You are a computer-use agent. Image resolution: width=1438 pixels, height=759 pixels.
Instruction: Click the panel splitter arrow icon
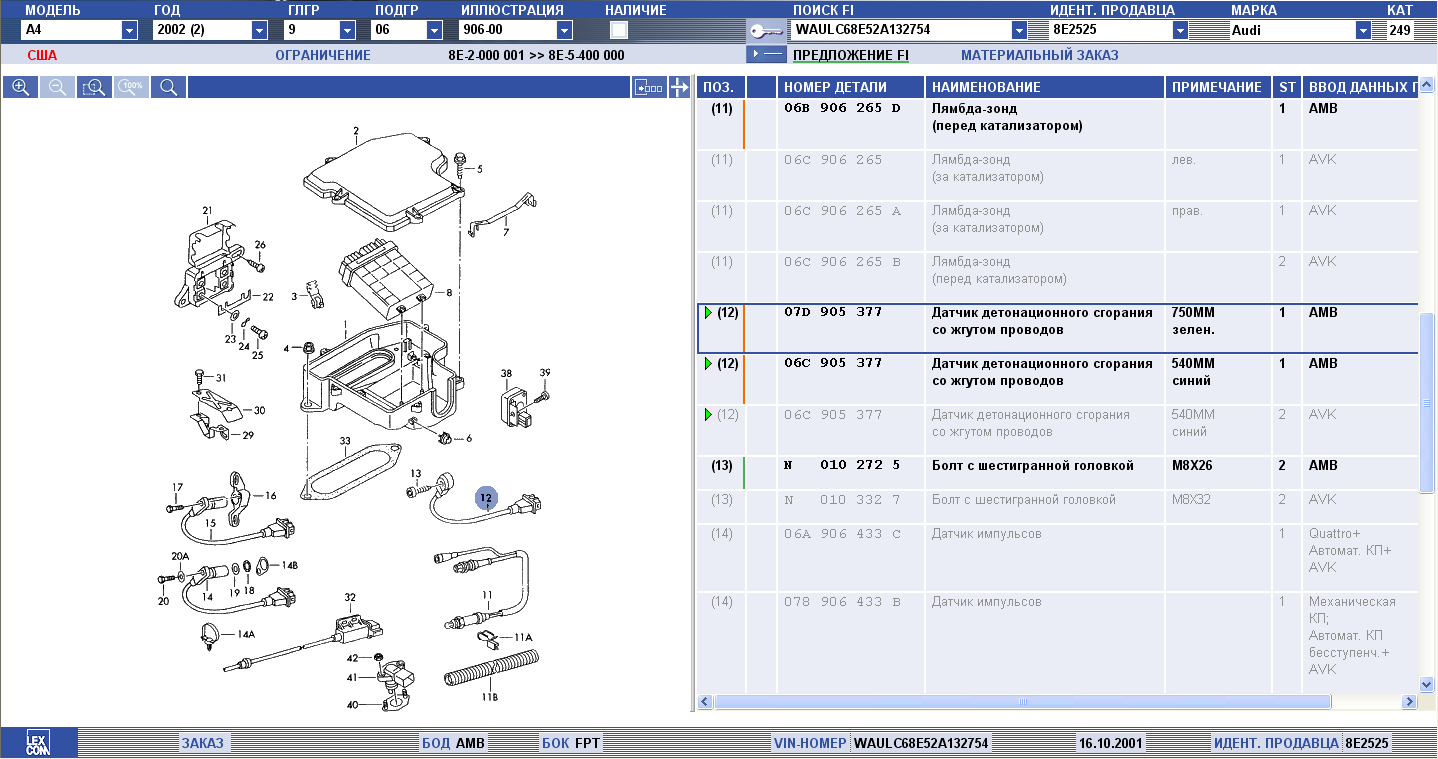coord(680,88)
